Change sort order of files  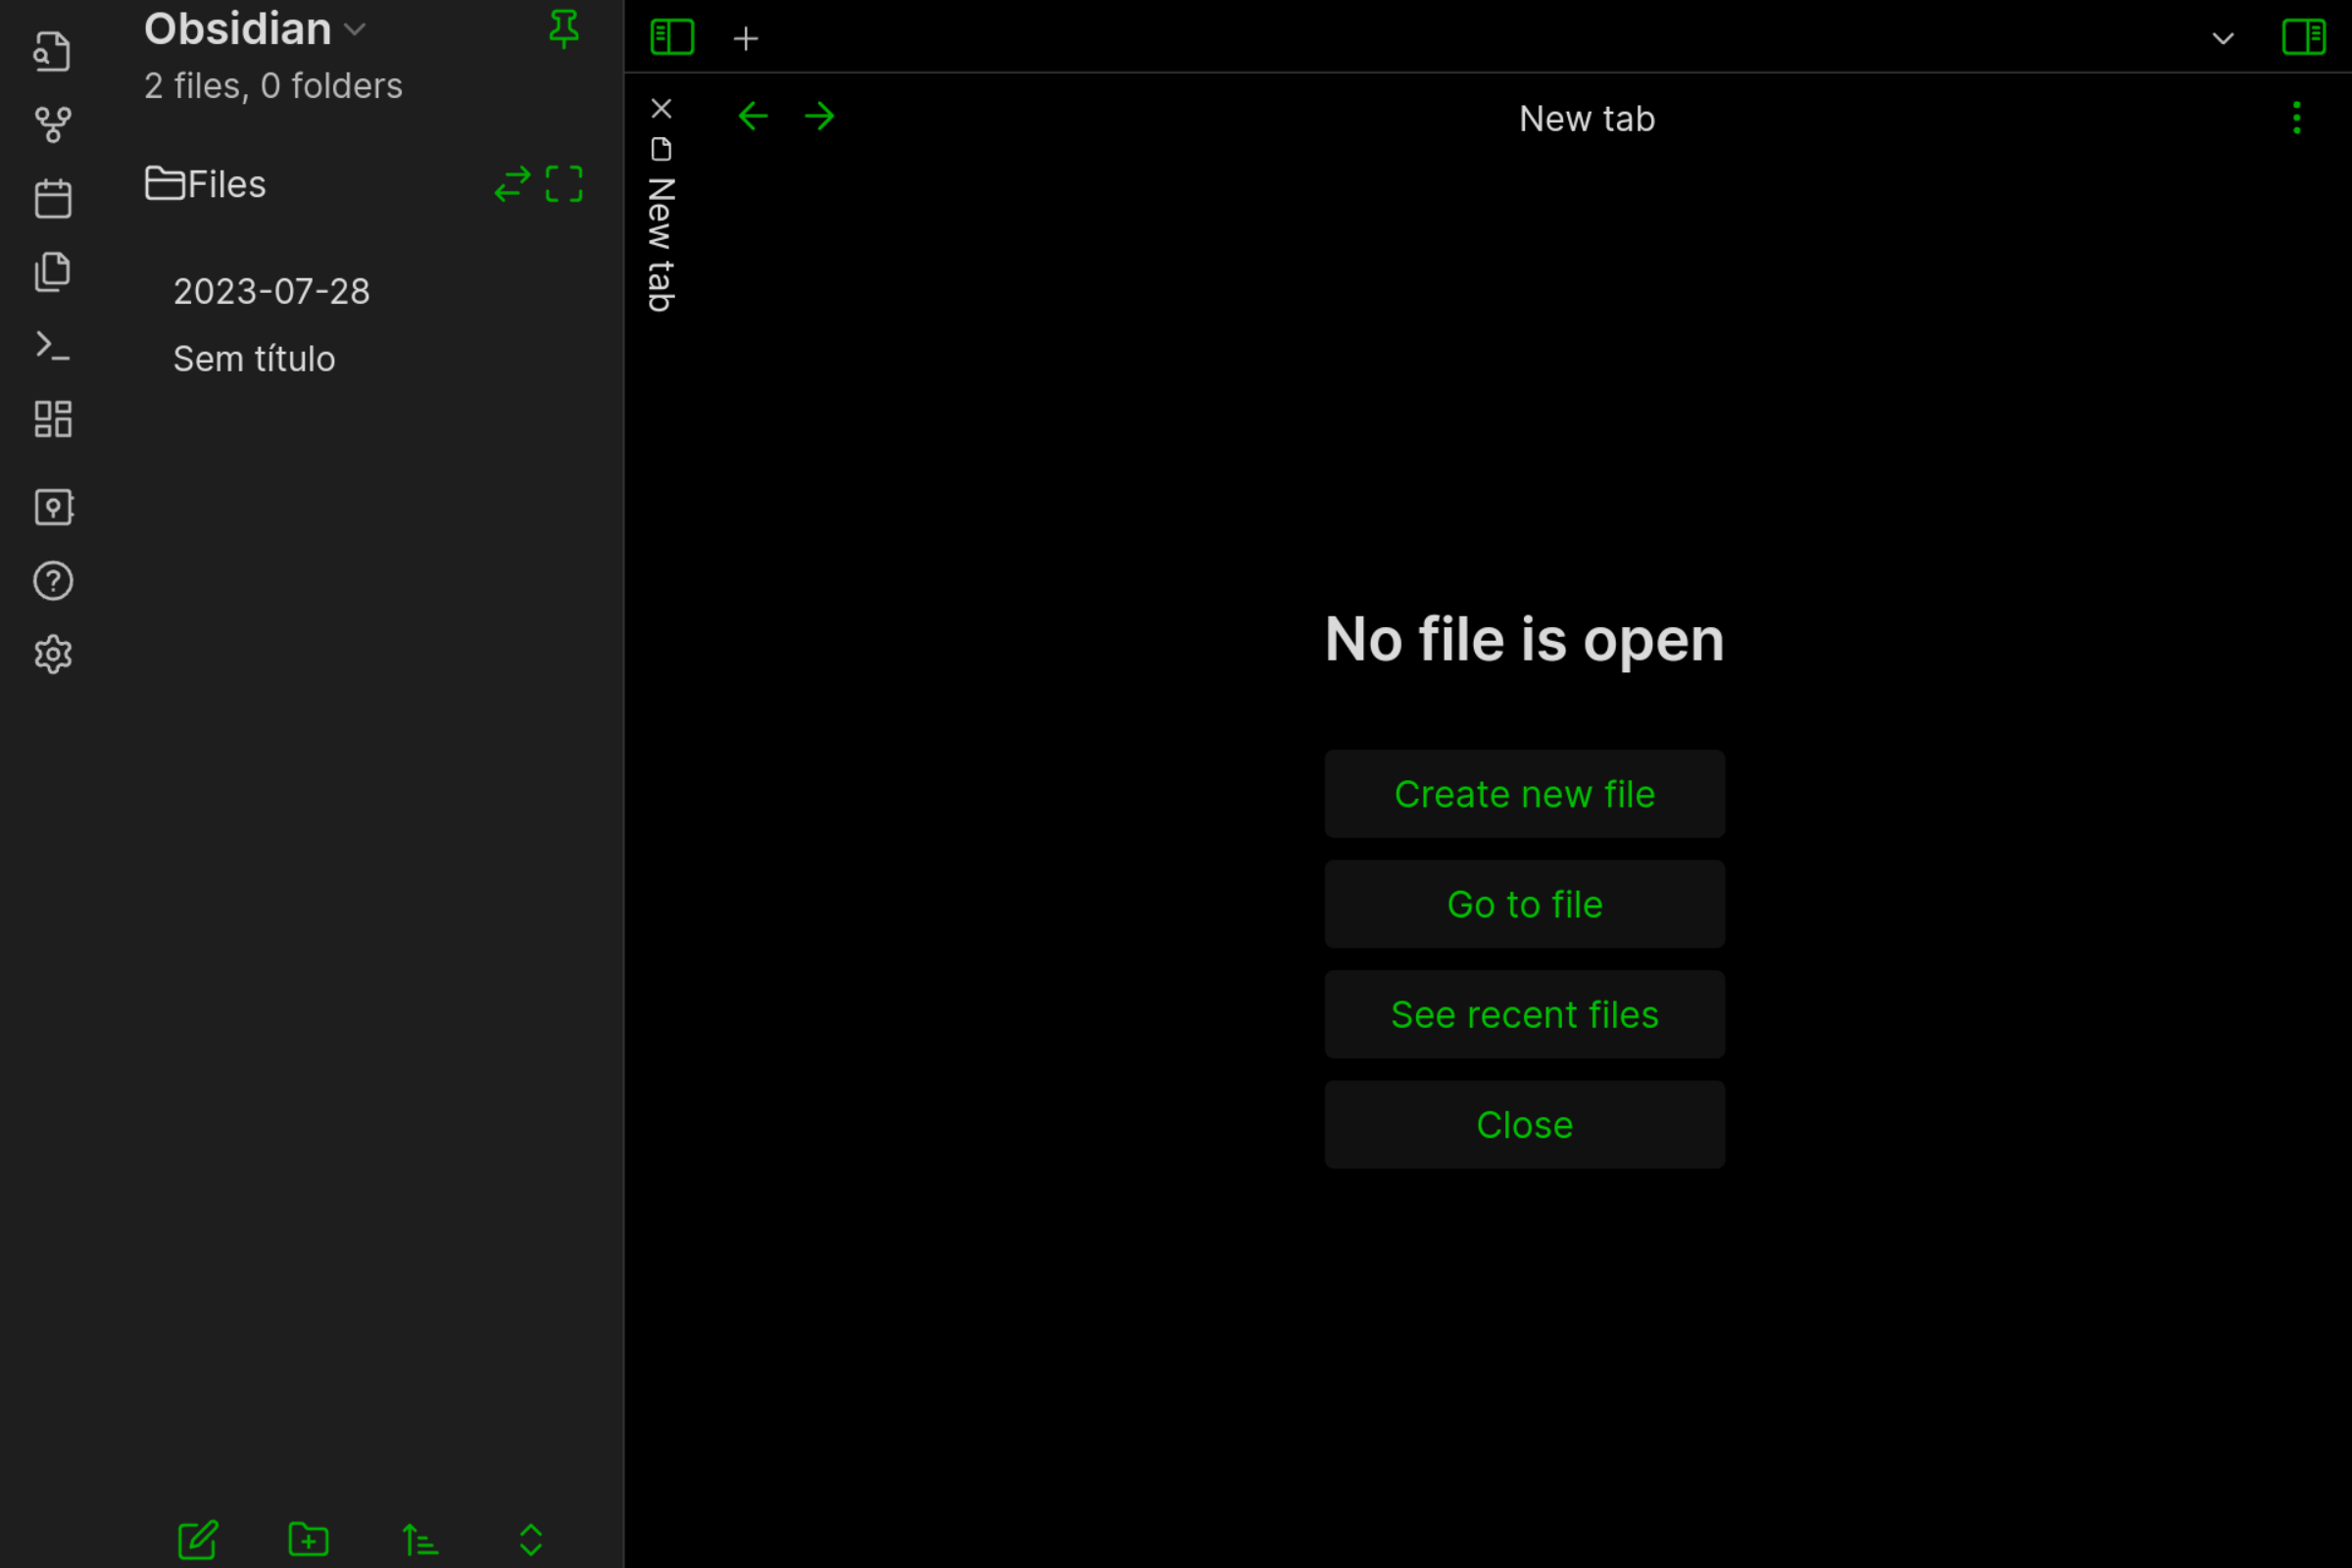[419, 1540]
